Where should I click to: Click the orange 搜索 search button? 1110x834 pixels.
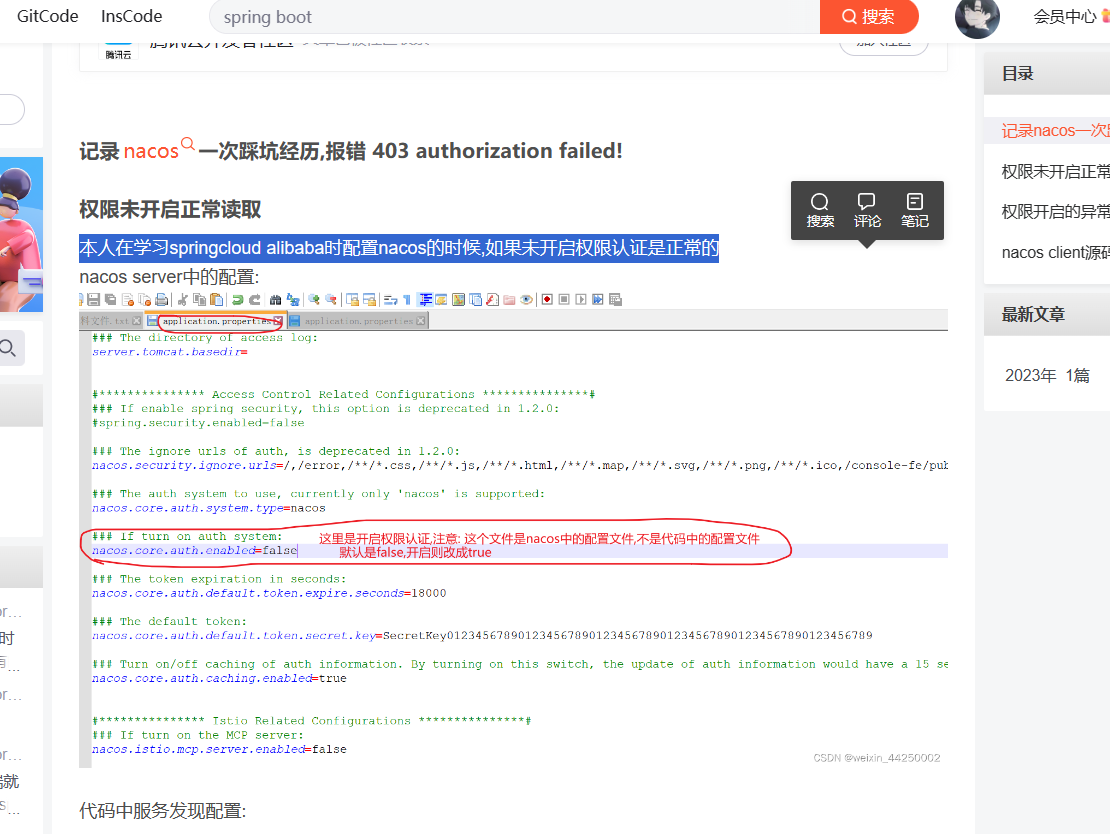[x=869, y=16]
